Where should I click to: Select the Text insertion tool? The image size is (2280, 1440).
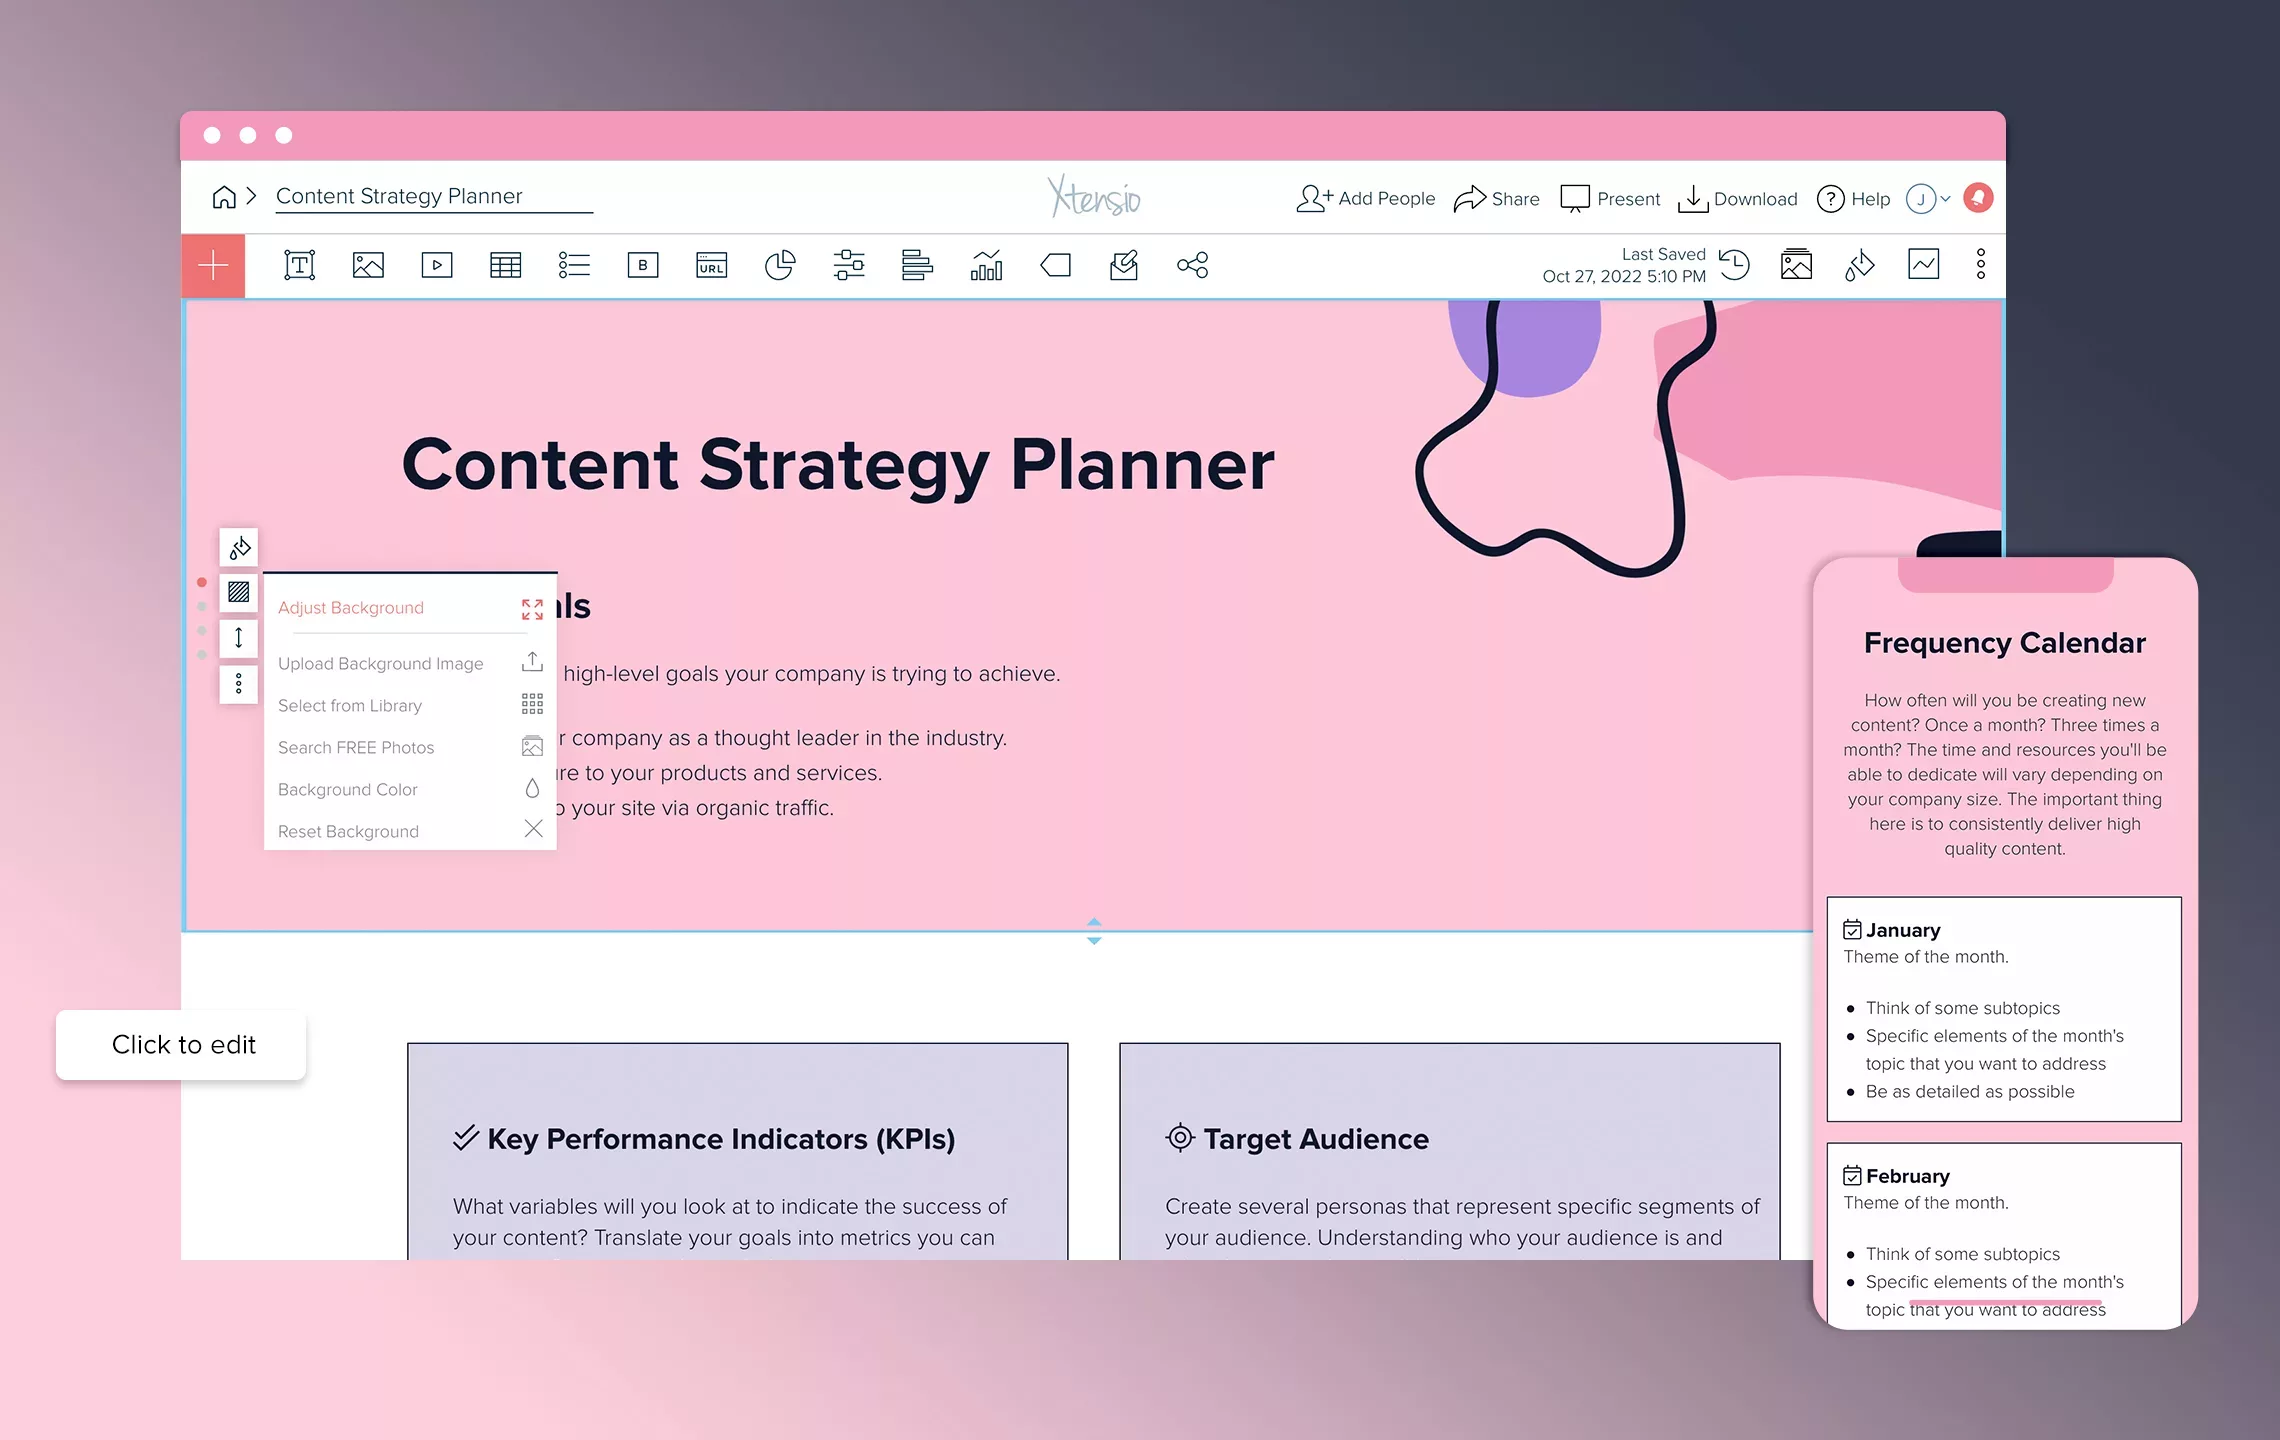click(299, 265)
